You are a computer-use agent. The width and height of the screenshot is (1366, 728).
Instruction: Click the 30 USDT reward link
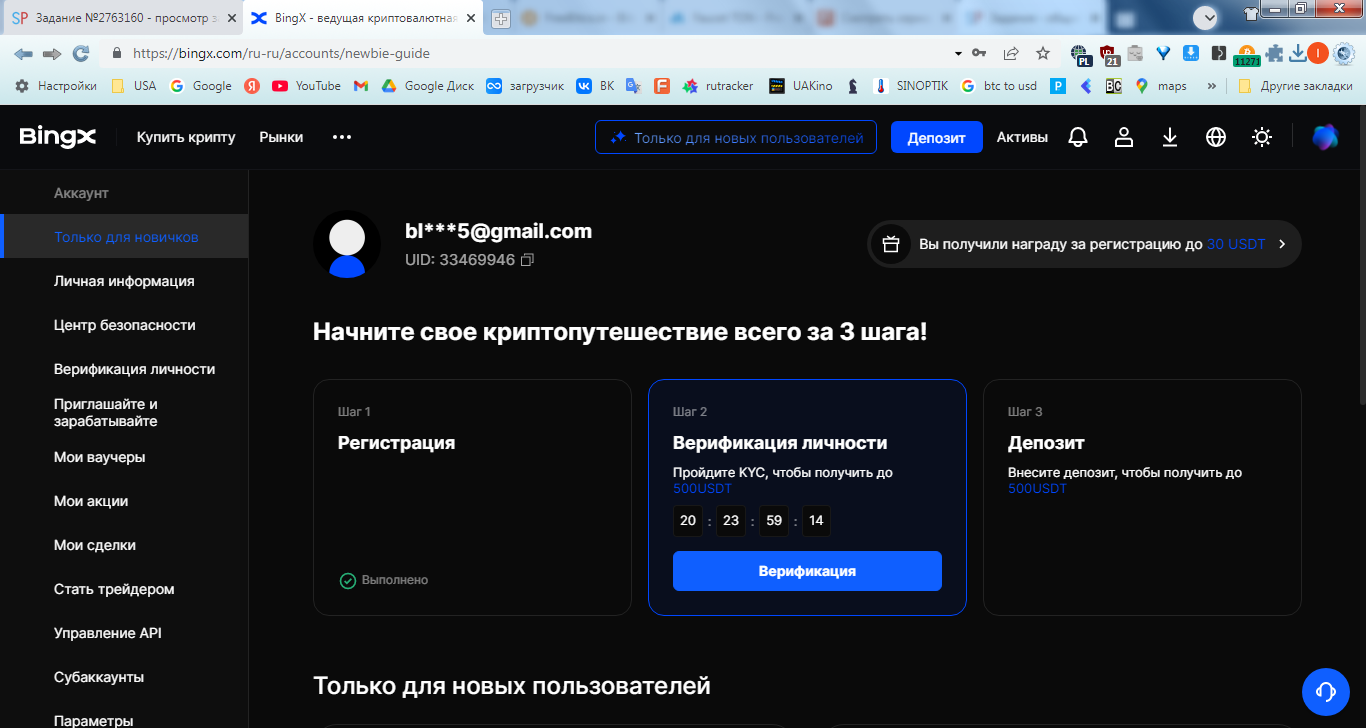click(x=1236, y=244)
